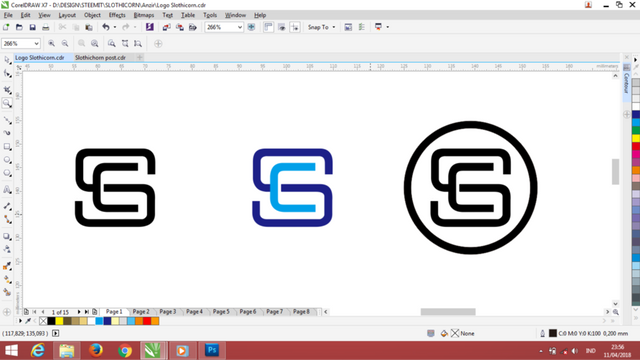
Task: Toggle Show Grid button
Action: click(x=282, y=27)
